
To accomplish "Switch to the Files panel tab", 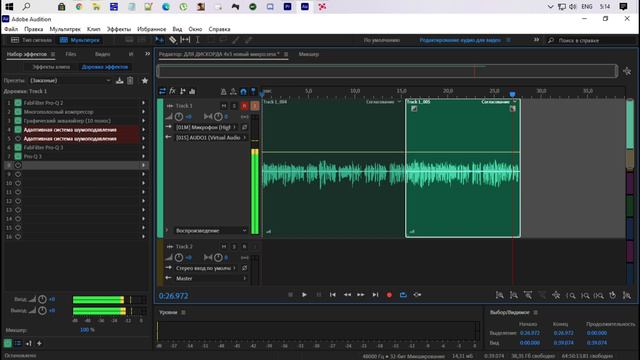I will pyautogui.click(x=71, y=54).
